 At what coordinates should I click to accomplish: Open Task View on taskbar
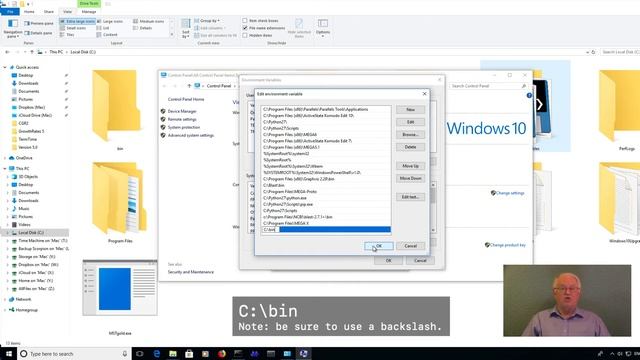pyautogui.click(x=140, y=353)
